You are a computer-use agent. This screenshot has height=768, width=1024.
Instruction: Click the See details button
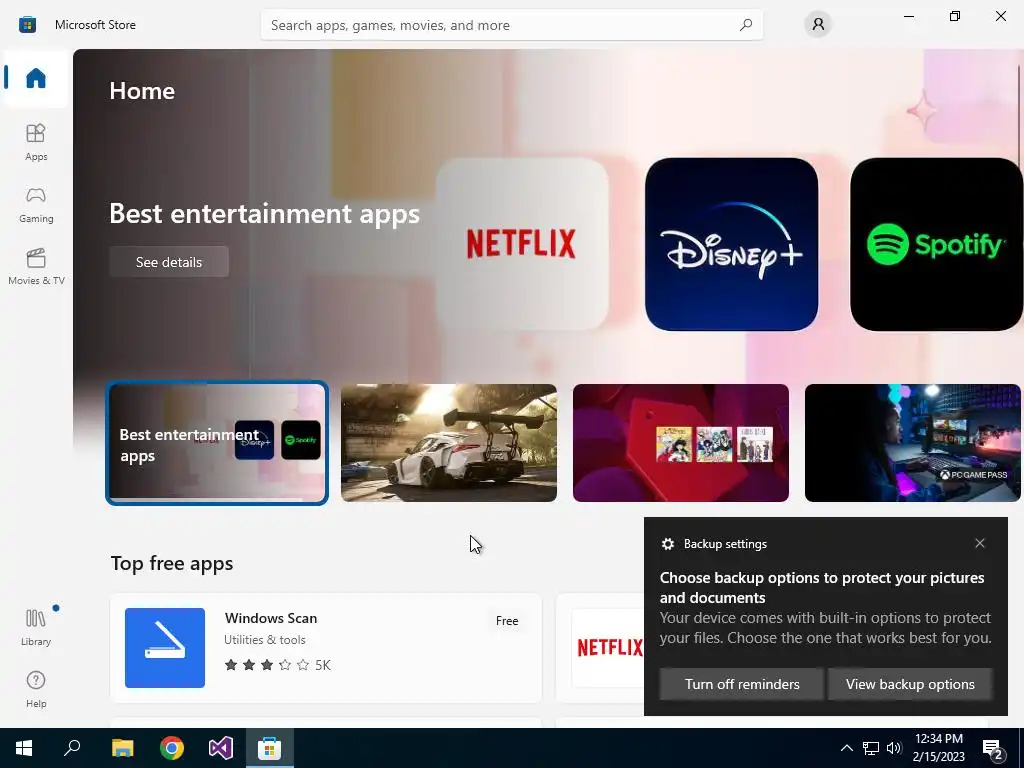point(168,262)
